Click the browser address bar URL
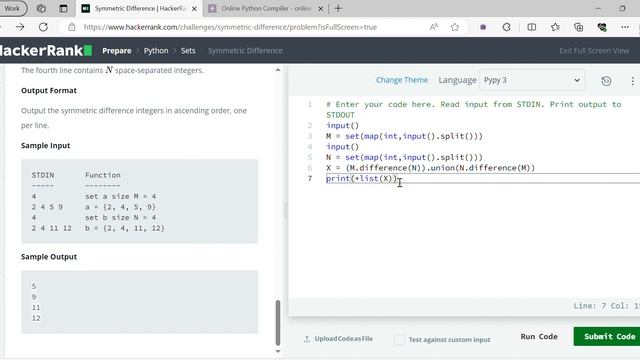 pos(230,27)
